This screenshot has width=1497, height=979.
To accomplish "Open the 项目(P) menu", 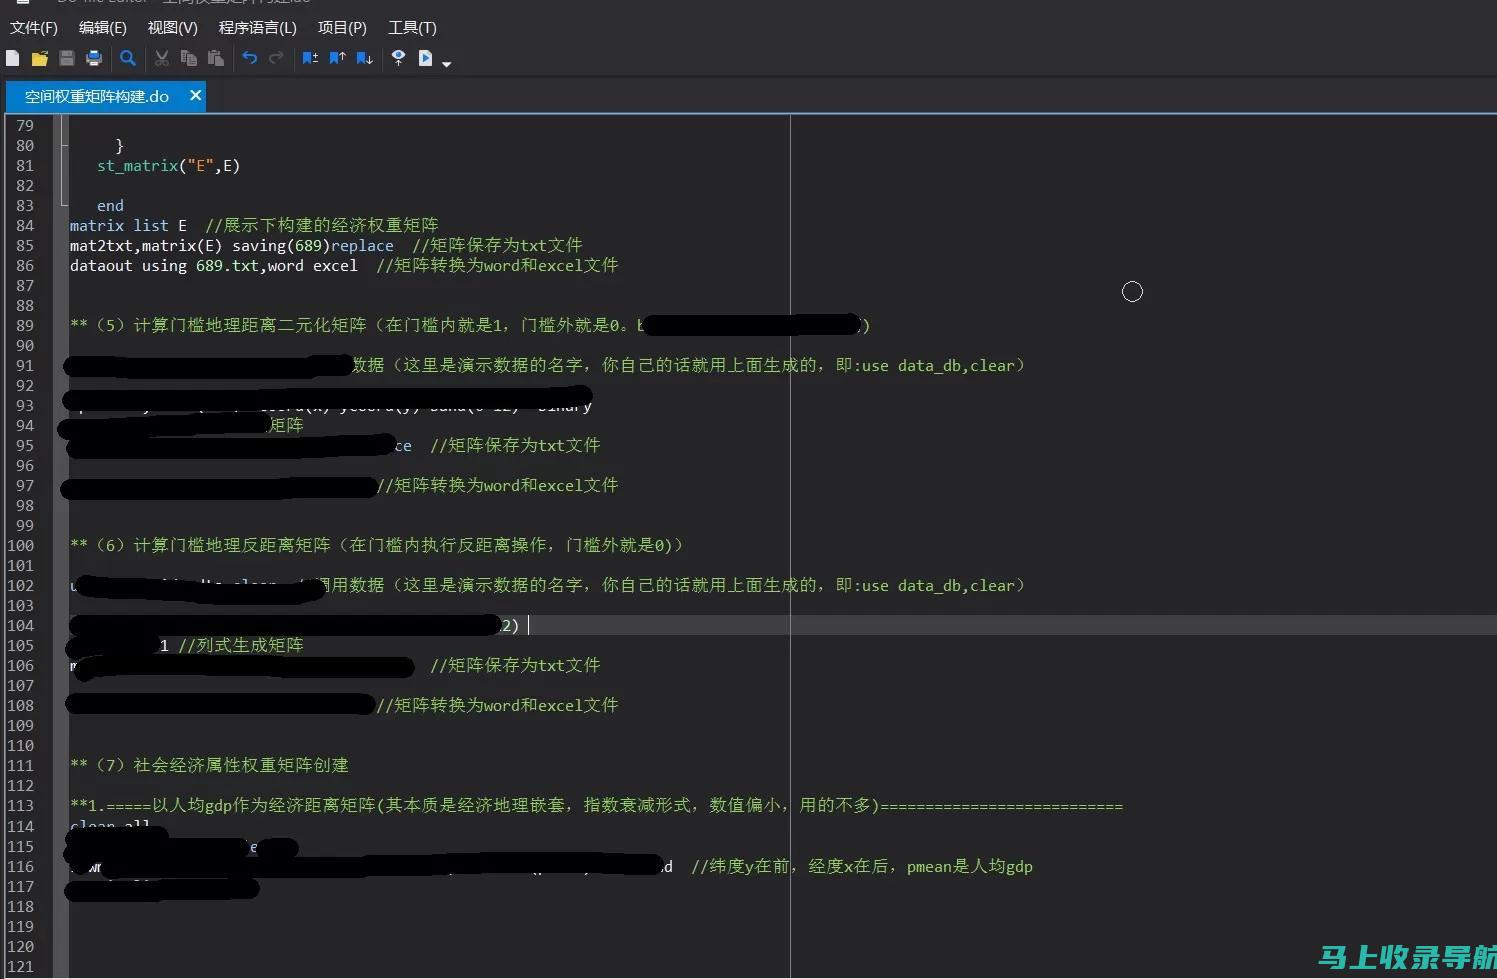I will [342, 27].
